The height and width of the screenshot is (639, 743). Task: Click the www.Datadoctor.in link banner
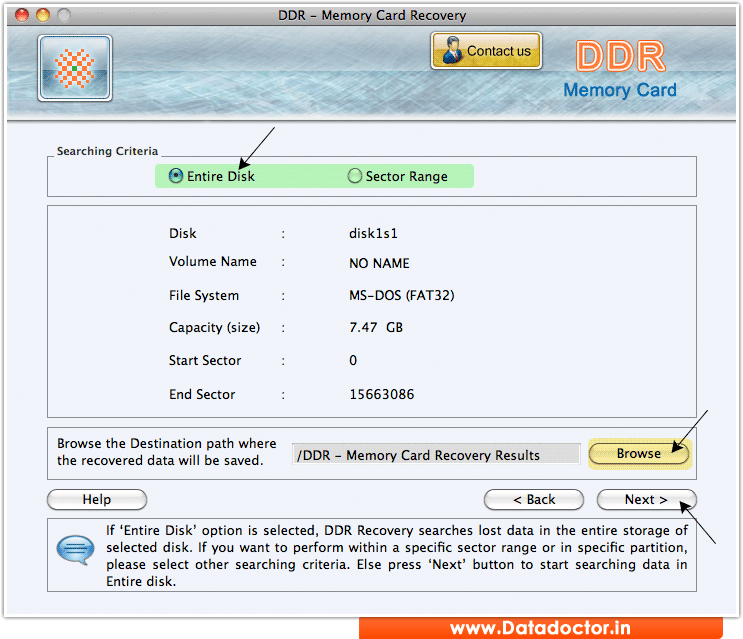(540, 628)
